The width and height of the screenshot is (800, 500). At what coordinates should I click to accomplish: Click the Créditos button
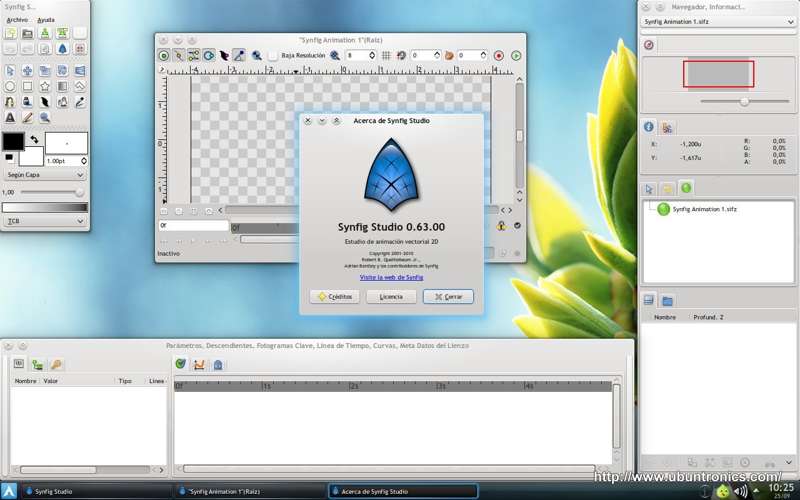pos(334,296)
